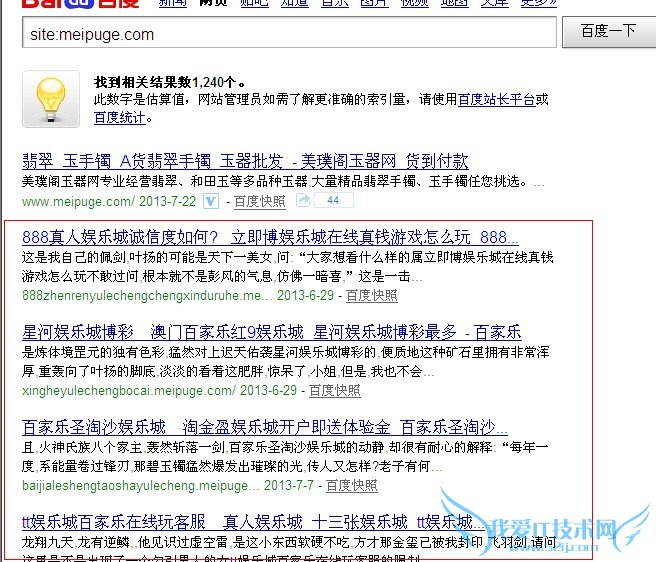Image resolution: width=656 pixels, height=562 pixels.
Task: Open 百度快照 for the xingheyulechengbocai result
Action: click(335, 390)
